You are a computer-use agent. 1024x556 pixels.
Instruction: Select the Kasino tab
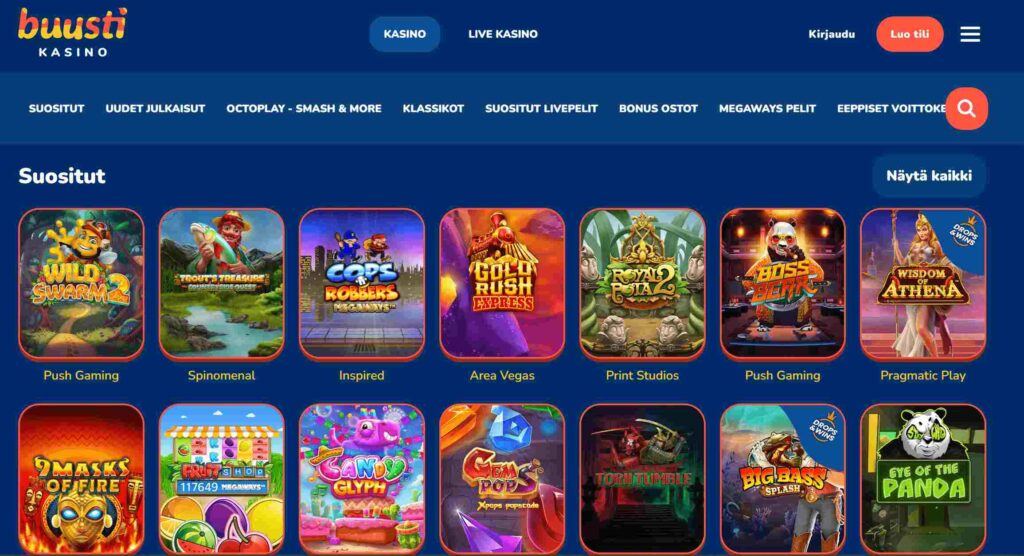405,34
